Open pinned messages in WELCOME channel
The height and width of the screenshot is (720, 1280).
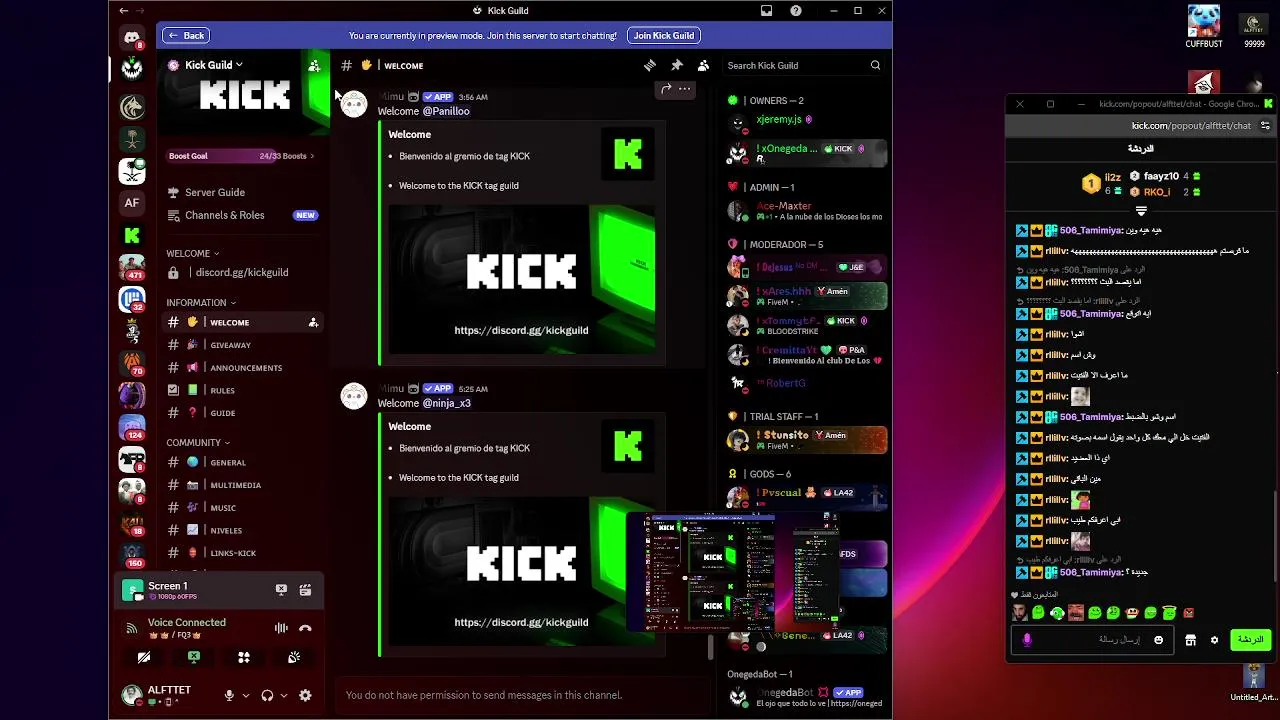pyautogui.click(x=677, y=65)
